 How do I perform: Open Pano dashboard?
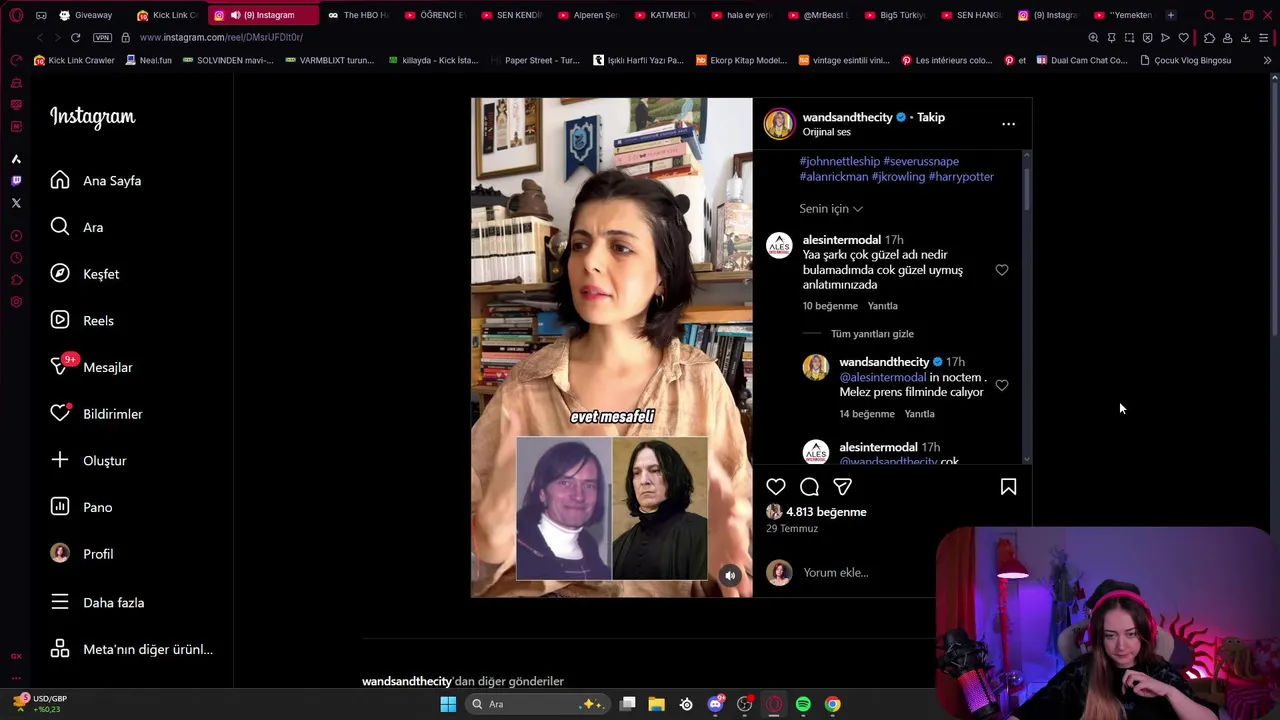coord(81,507)
